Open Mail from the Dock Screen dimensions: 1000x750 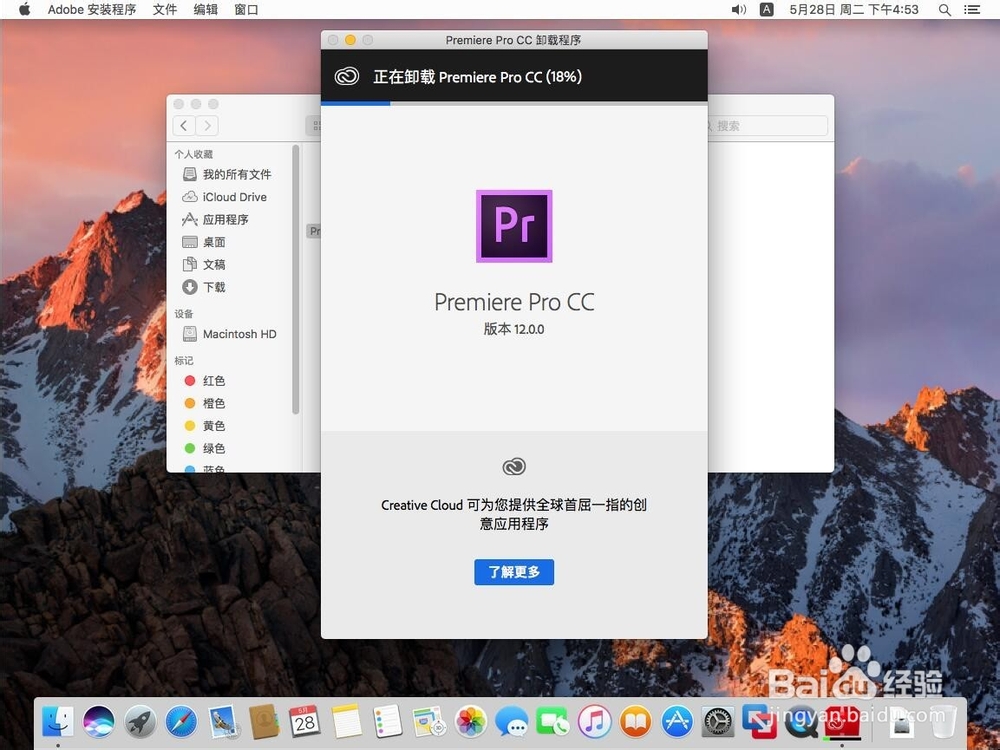pos(223,722)
